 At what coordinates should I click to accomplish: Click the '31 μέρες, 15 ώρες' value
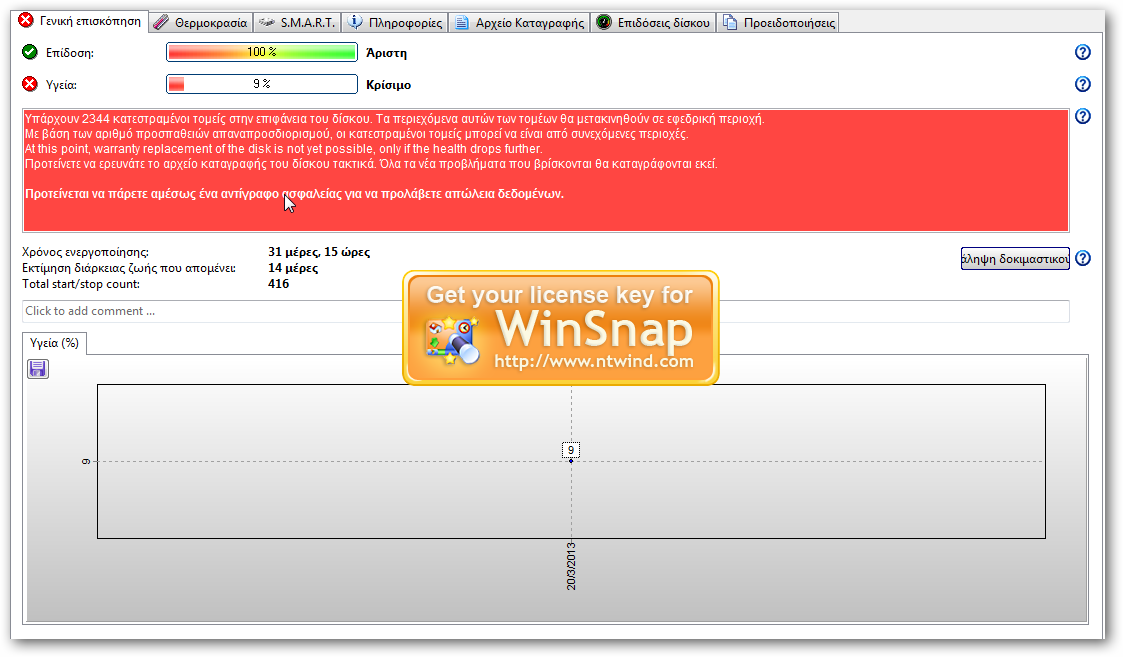pos(319,252)
